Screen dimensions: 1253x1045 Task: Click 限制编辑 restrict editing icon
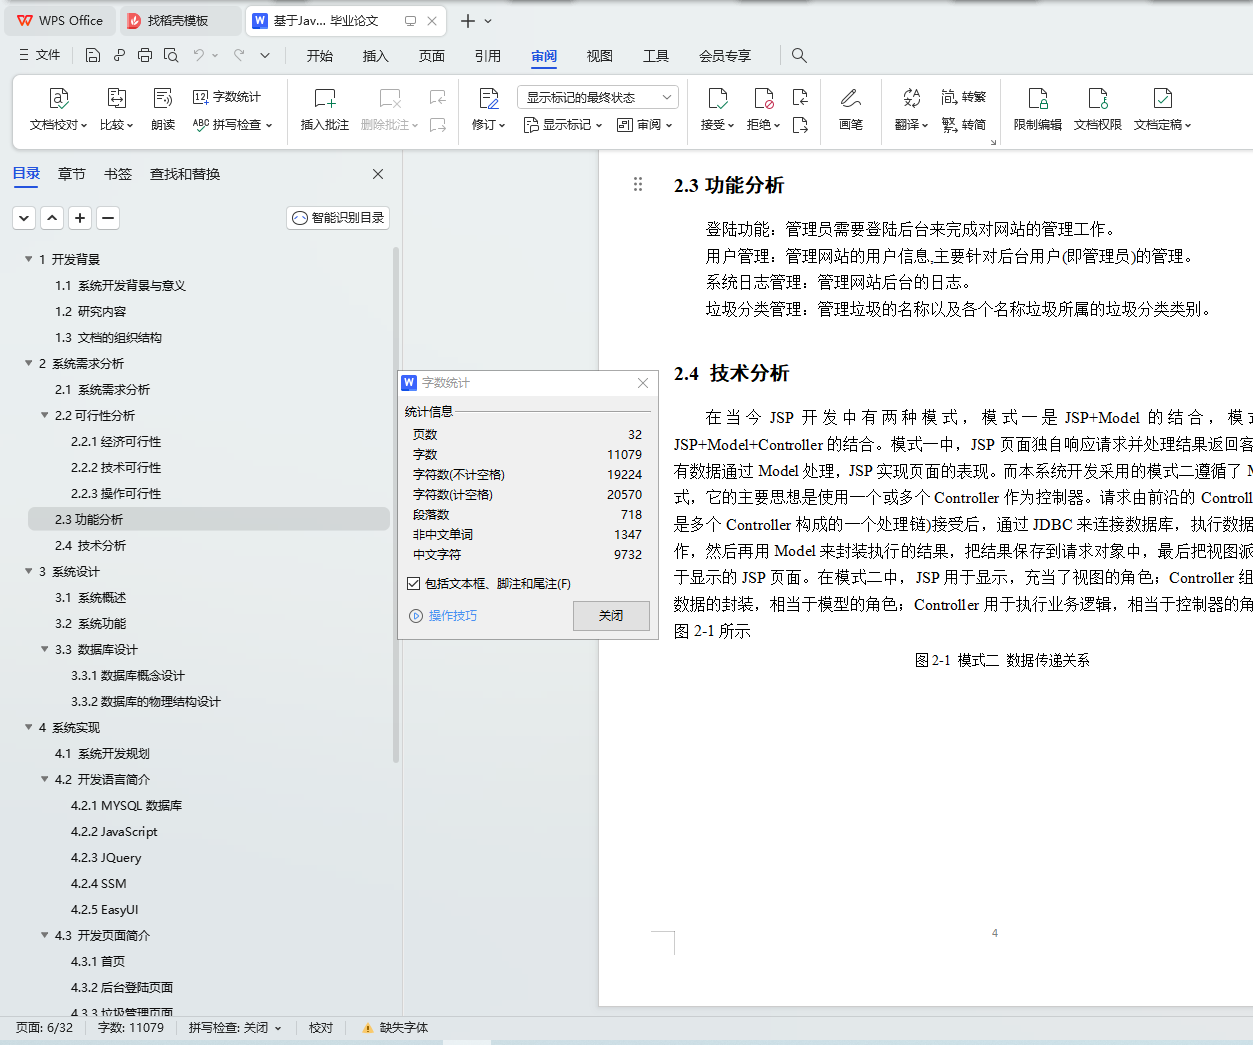click(1038, 98)
